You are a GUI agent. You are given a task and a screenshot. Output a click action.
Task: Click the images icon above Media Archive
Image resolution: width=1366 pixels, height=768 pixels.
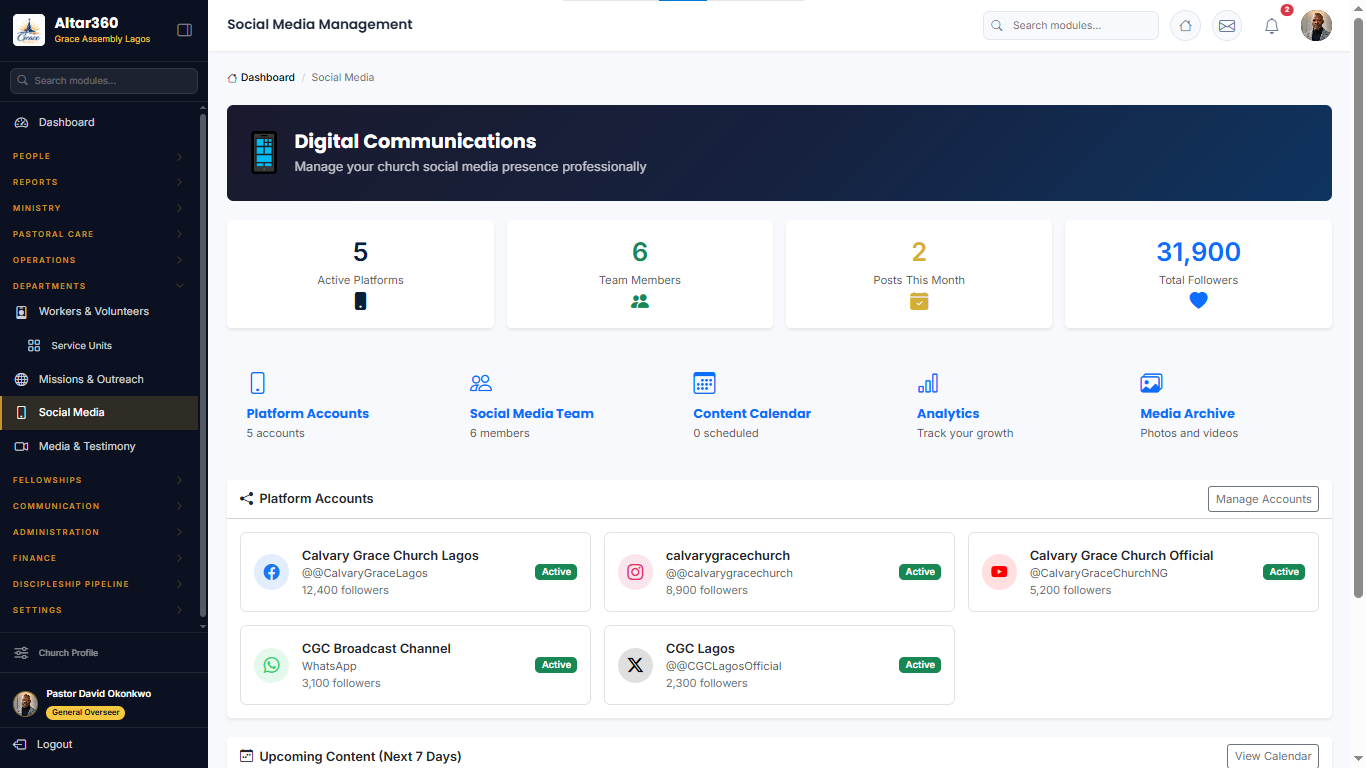click(x=1152, y=383)
